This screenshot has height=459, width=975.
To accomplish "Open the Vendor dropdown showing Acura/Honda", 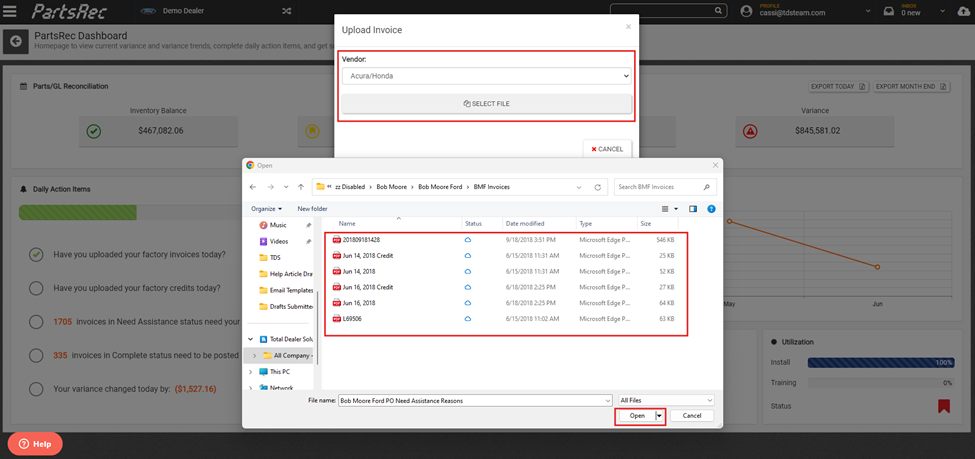I will pyautogui.click(x=486, y=76).
